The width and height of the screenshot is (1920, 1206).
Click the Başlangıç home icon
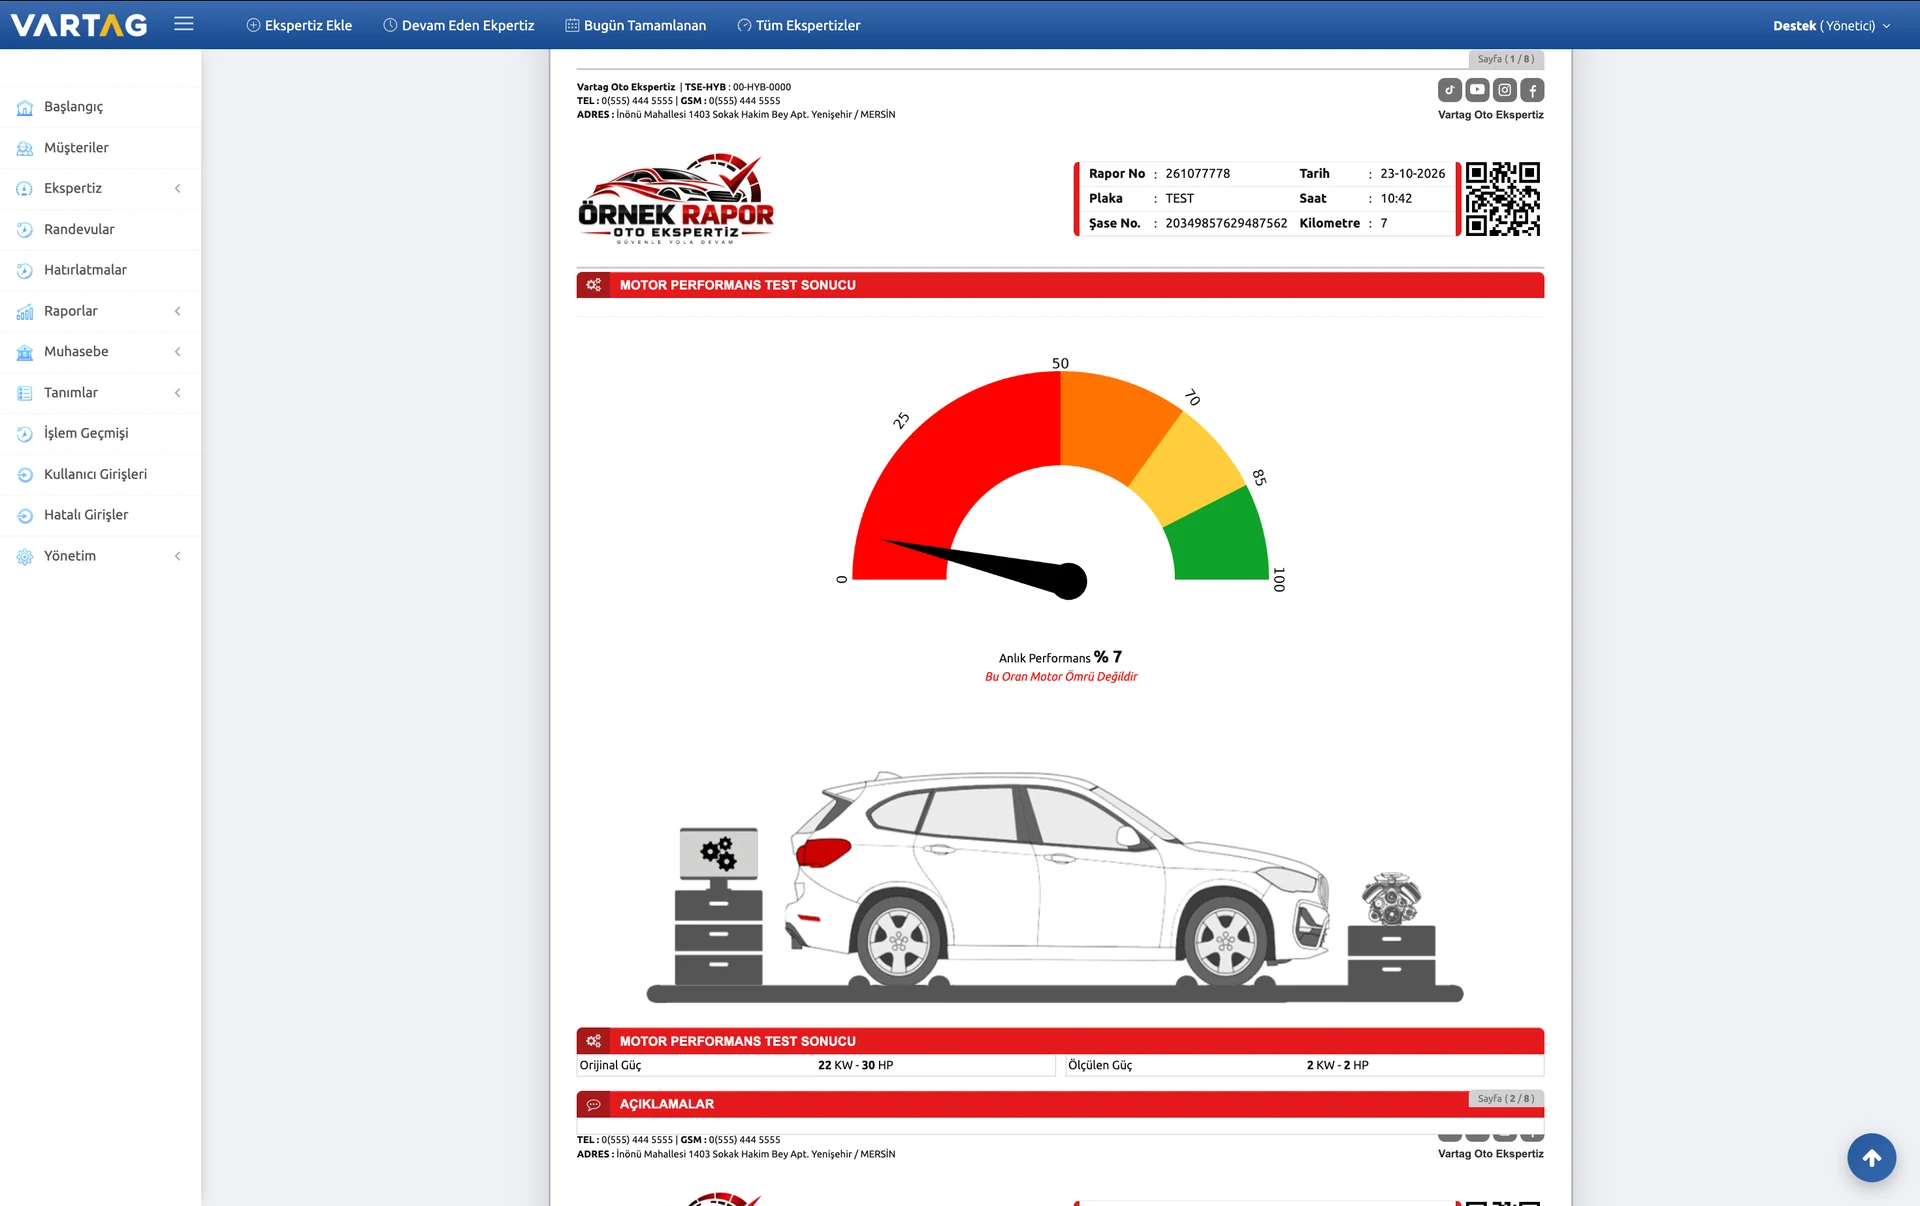tap(25, 107)
